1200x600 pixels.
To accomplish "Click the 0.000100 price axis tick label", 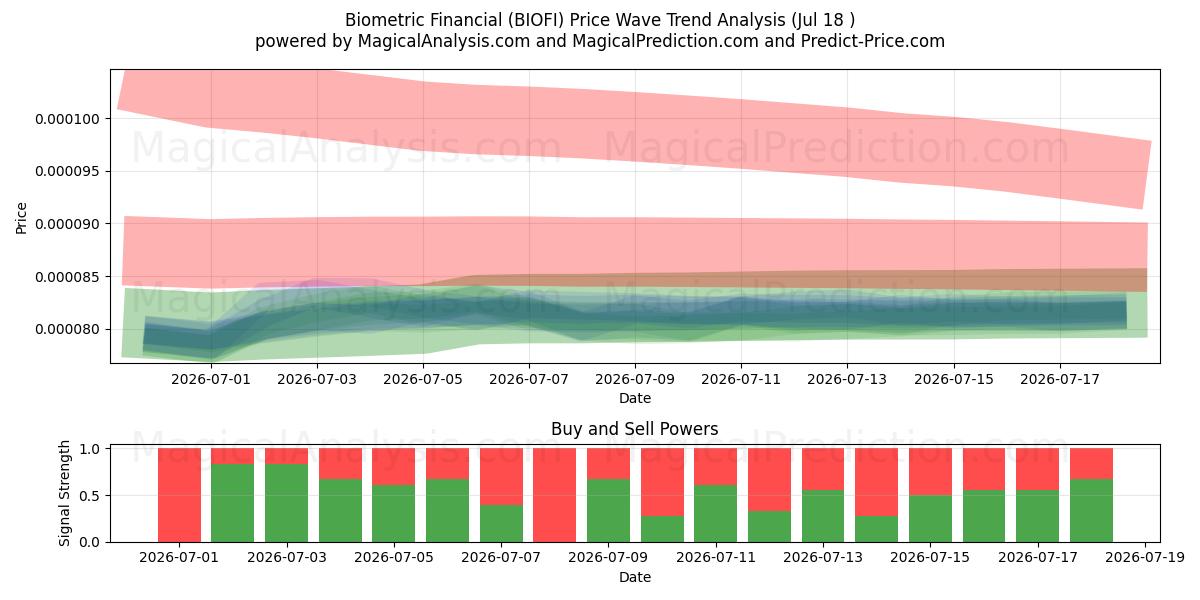I will point(68,119).
